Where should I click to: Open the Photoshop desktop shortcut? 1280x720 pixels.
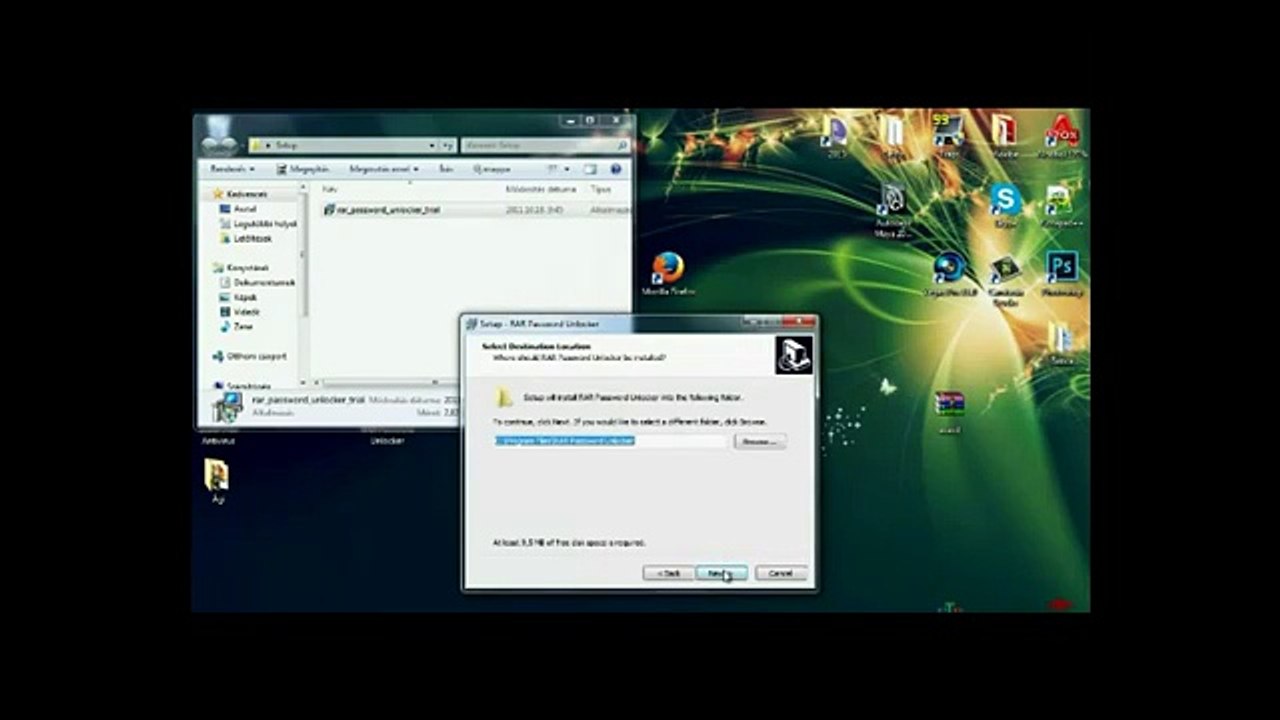tap(1060, 272)
